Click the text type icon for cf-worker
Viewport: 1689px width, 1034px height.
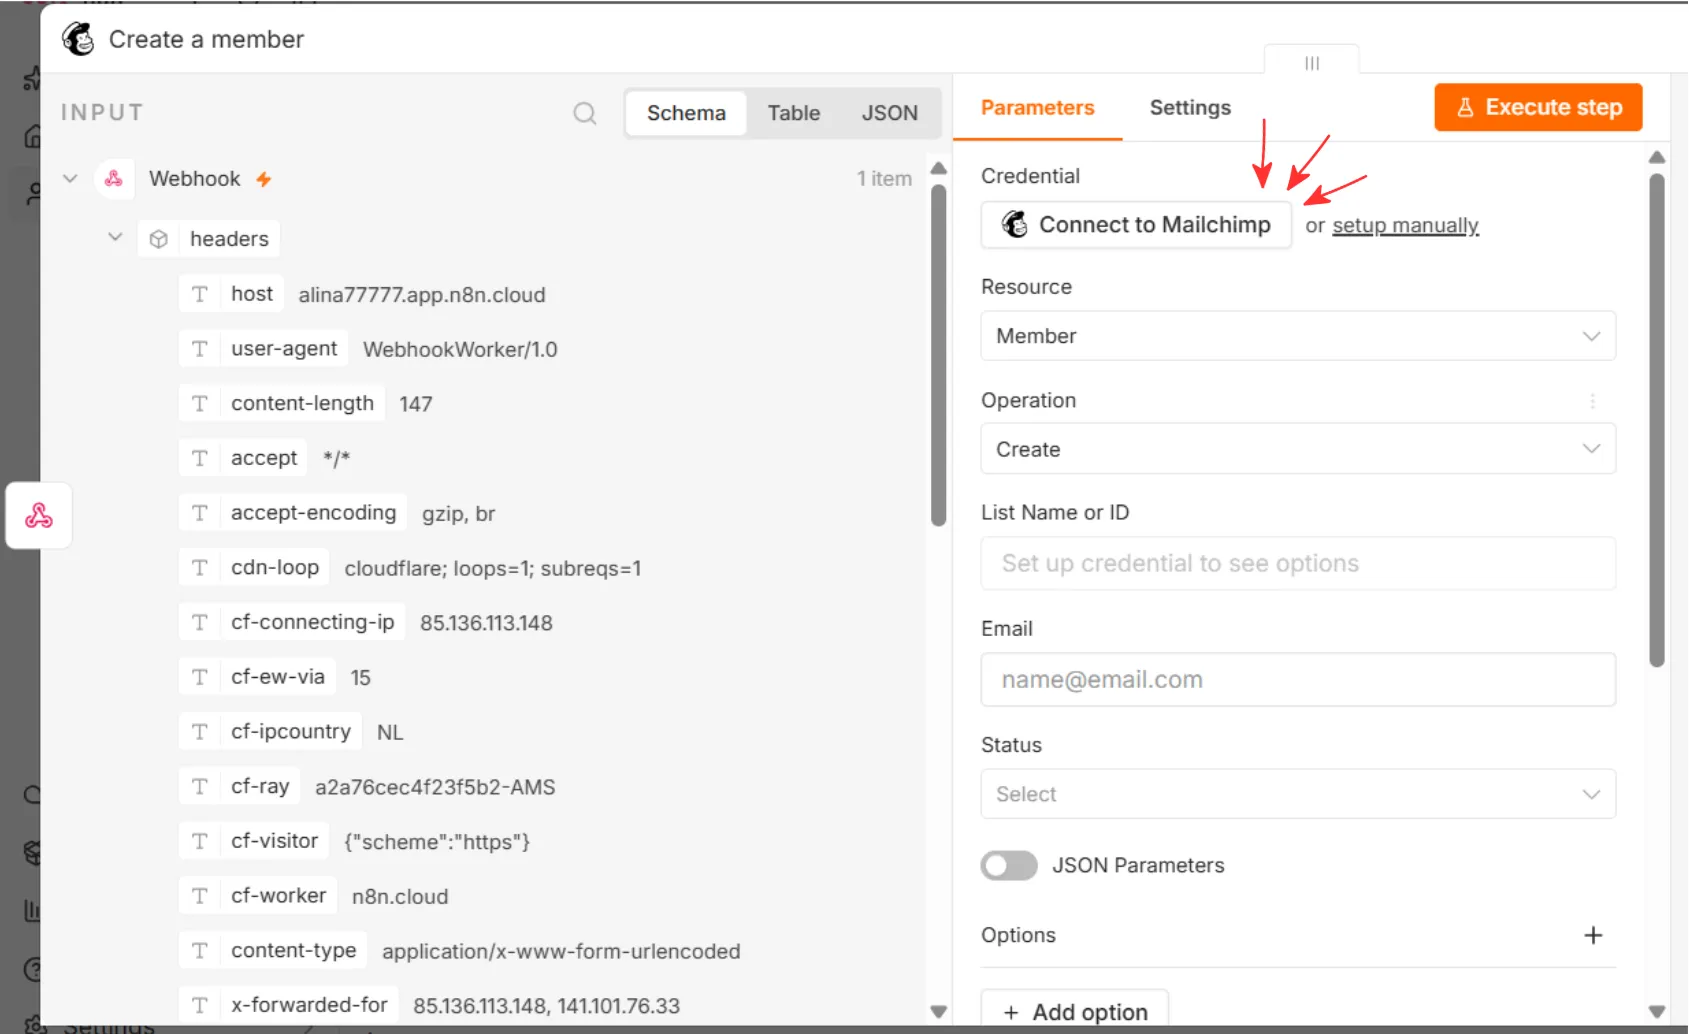(x=200, y=895)
